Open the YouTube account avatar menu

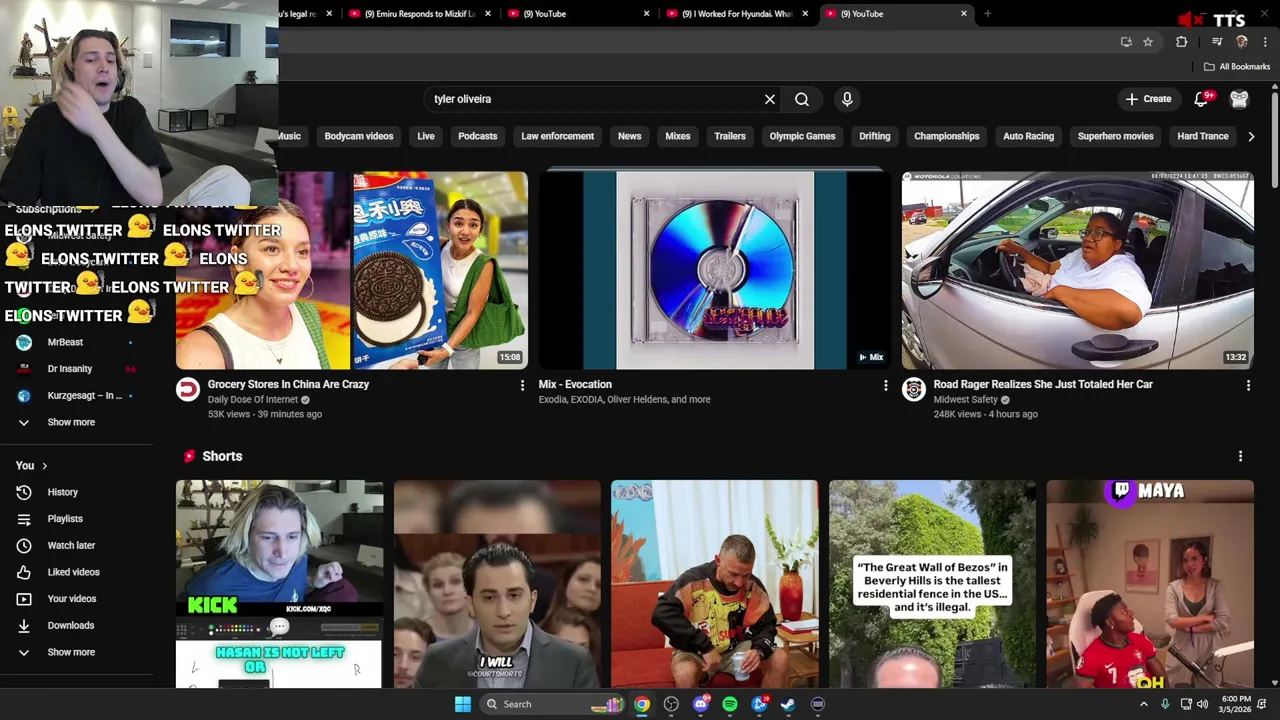[1239, 99]
